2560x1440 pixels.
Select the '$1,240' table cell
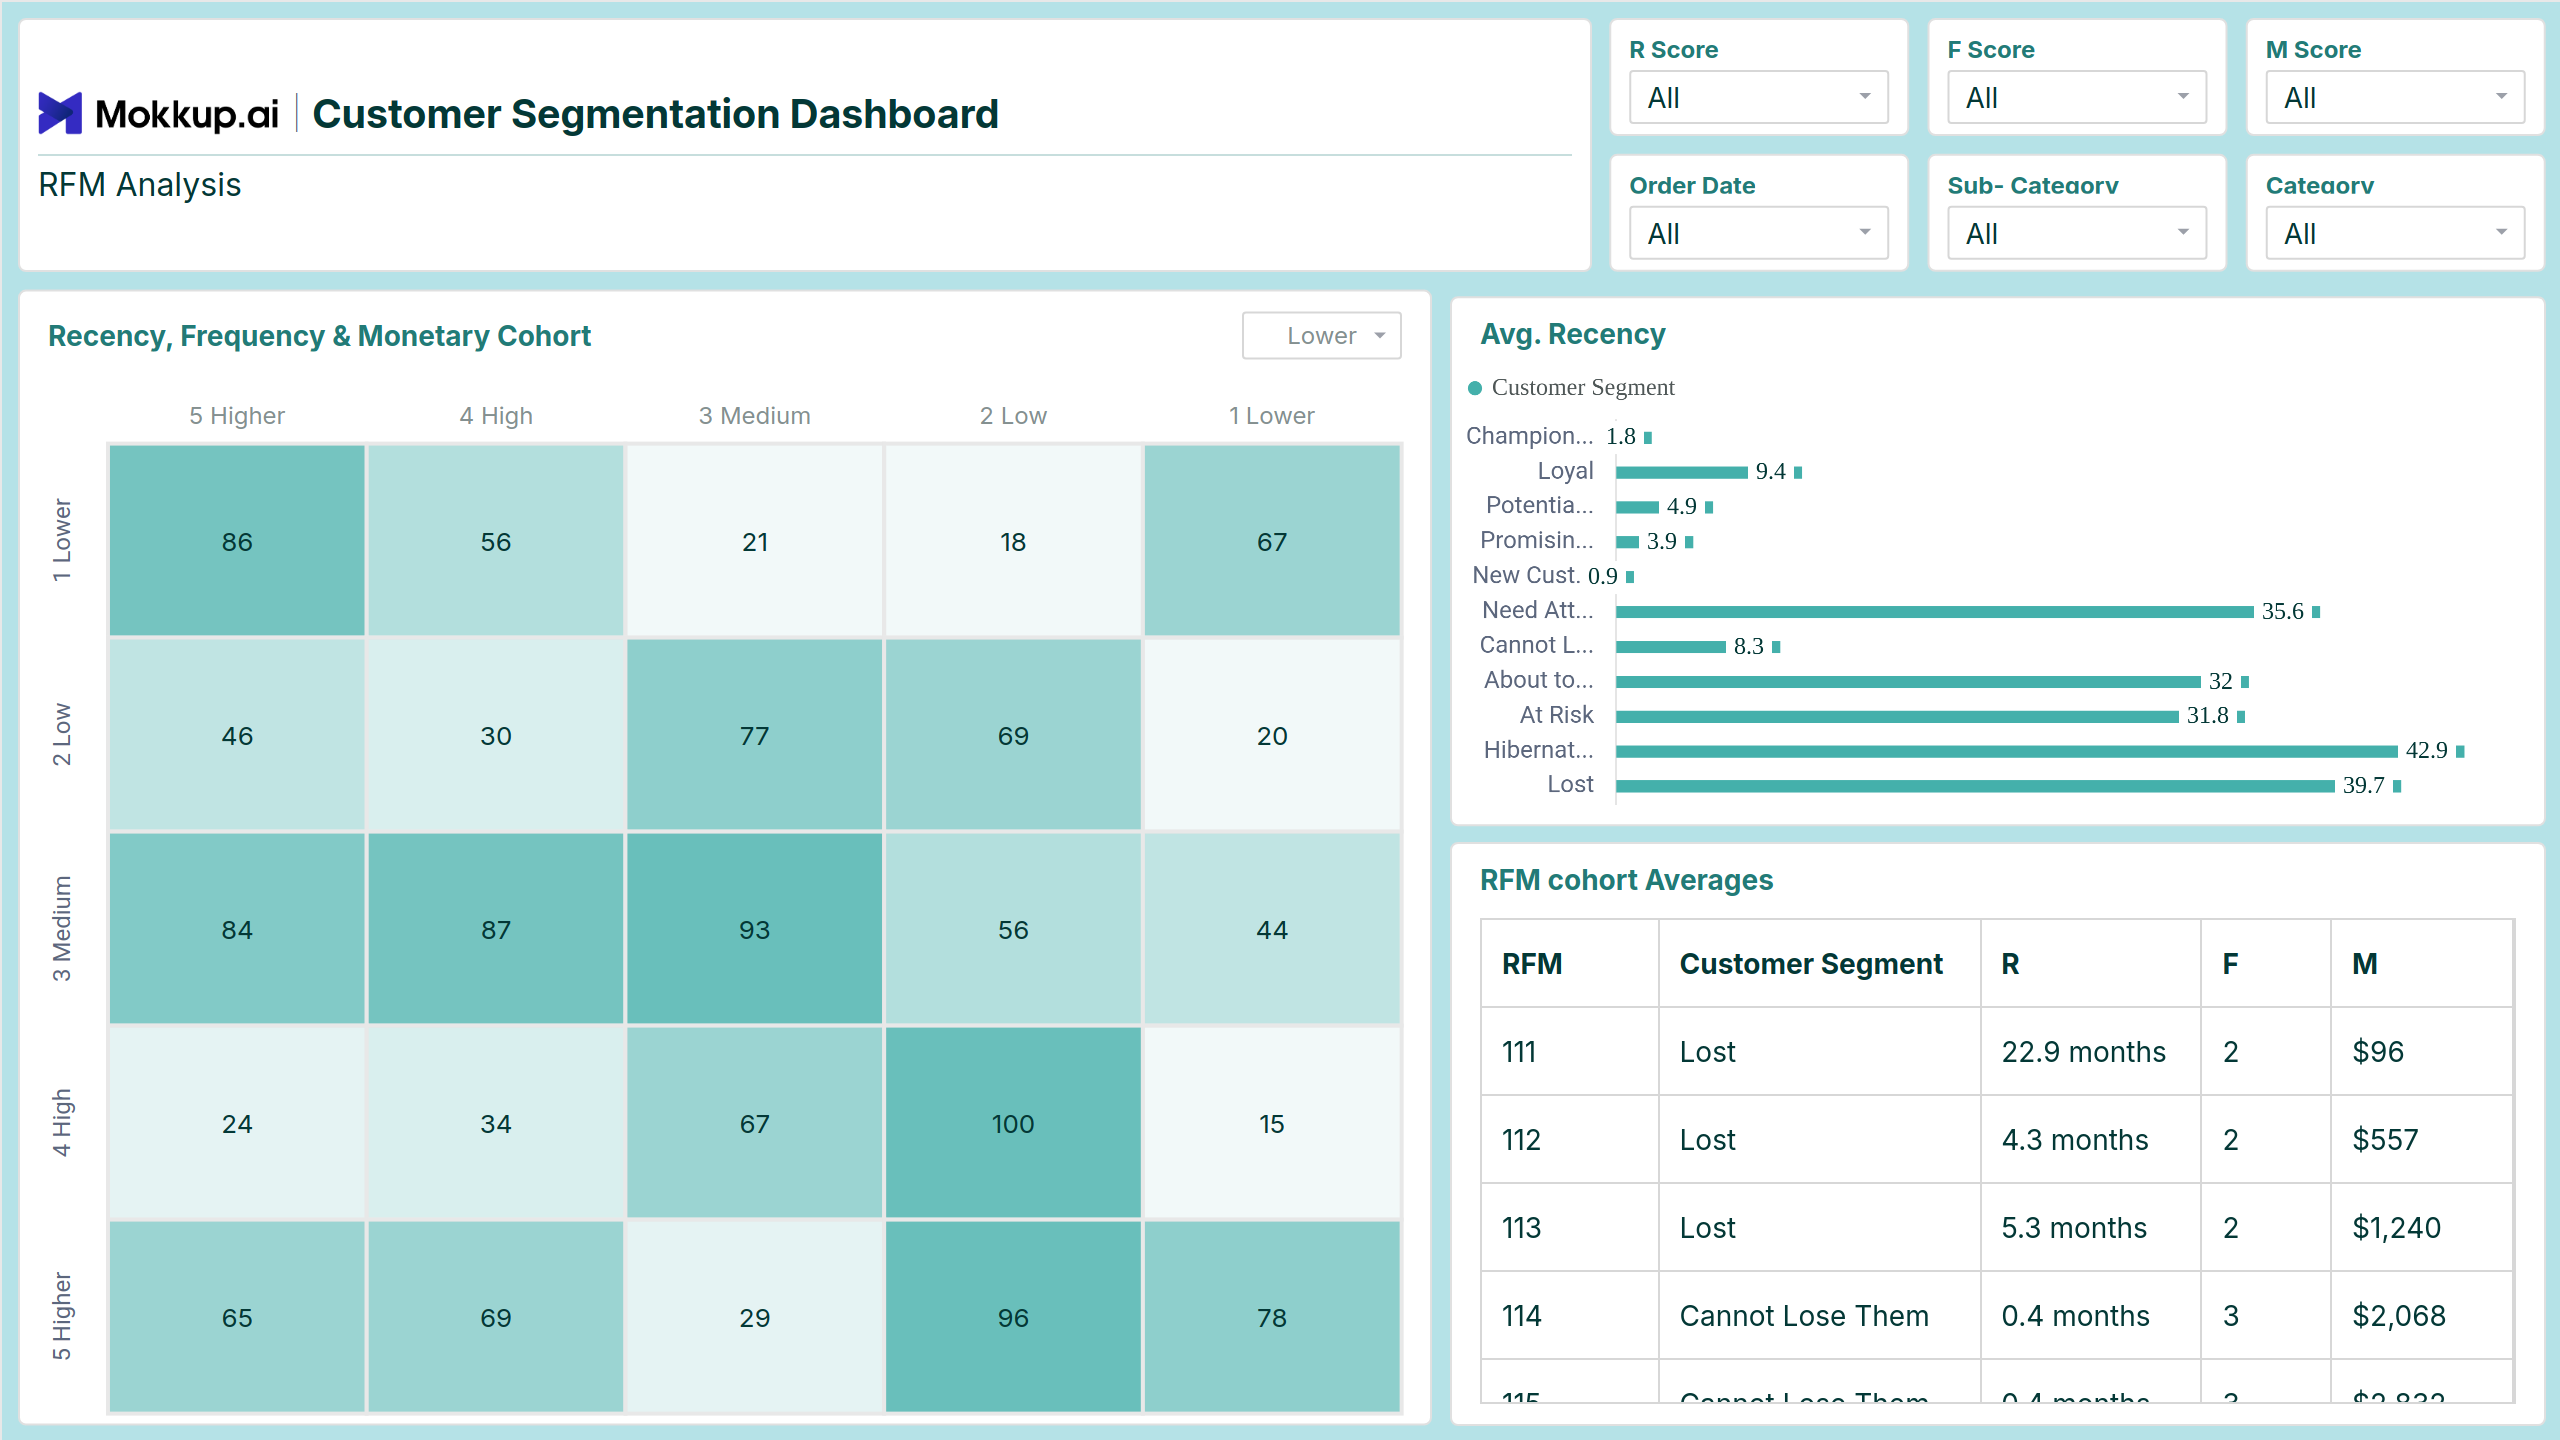coord(2422,1228)
